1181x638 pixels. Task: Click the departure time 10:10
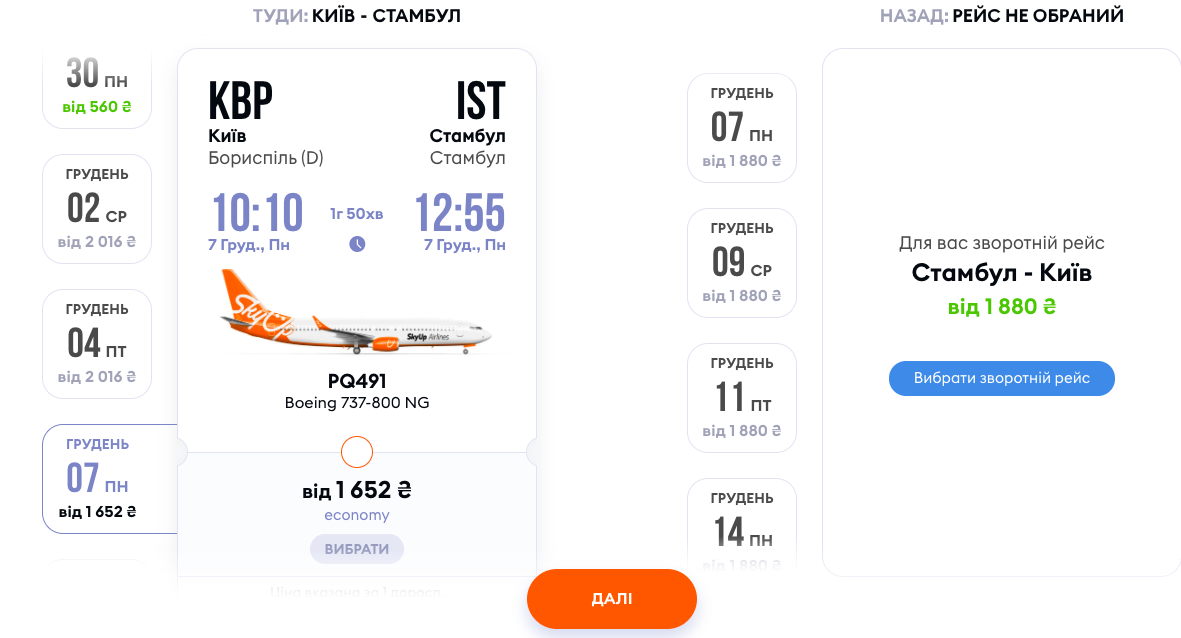pos(257,212)
